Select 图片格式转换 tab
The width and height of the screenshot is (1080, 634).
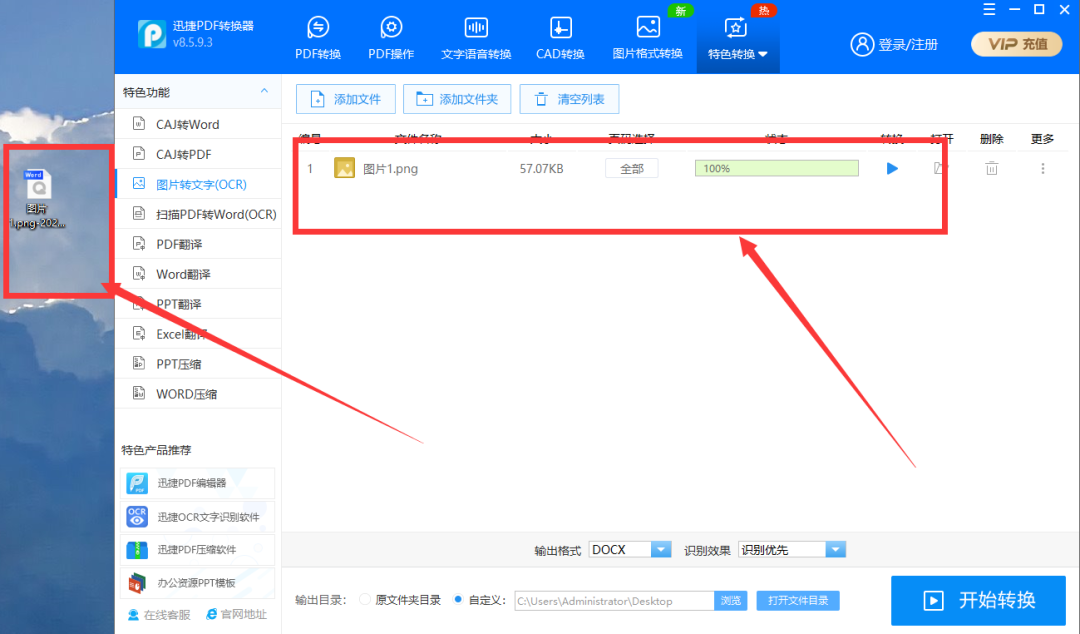coord(647,38)
